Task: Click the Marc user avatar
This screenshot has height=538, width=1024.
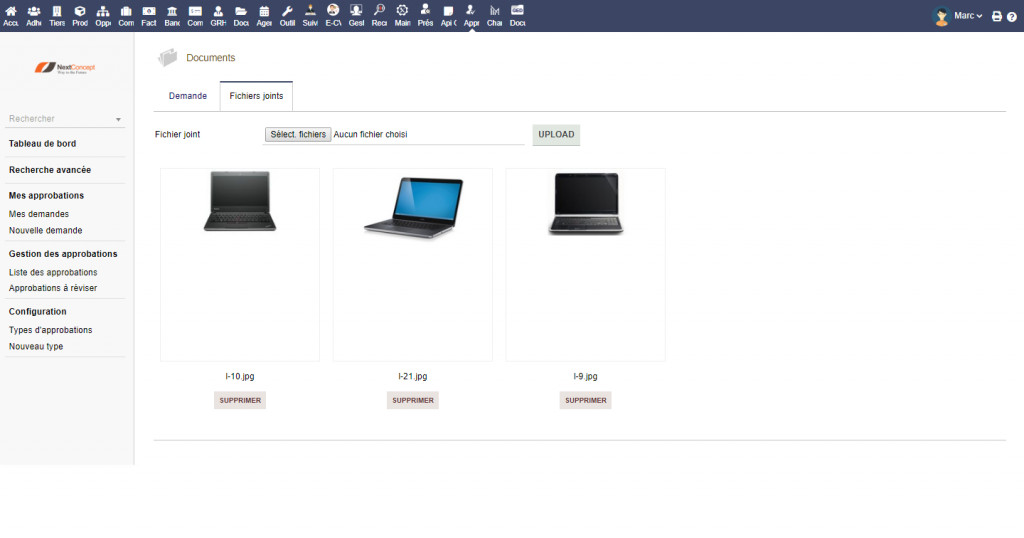Action: [x=941, y=16]
